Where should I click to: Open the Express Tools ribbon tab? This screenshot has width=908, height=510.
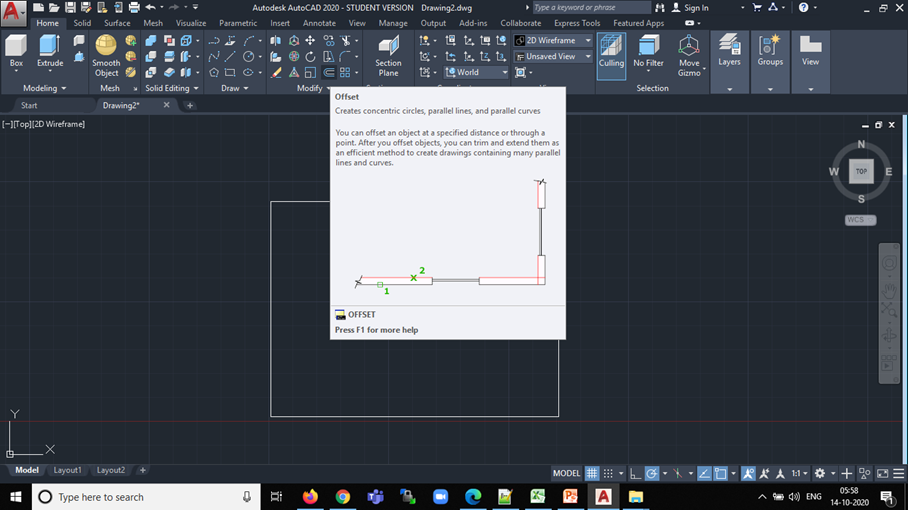577,23
